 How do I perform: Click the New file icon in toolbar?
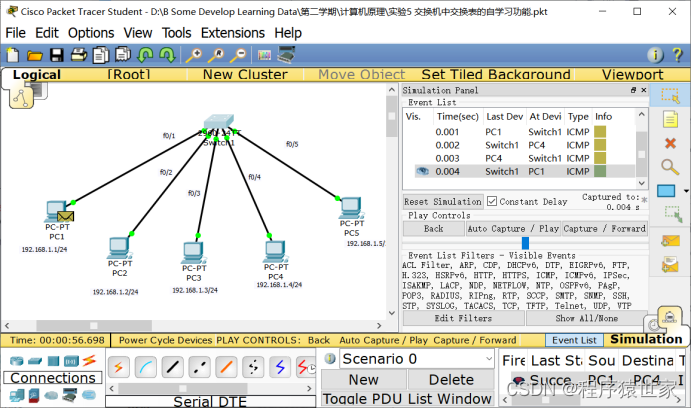point(13,56)
